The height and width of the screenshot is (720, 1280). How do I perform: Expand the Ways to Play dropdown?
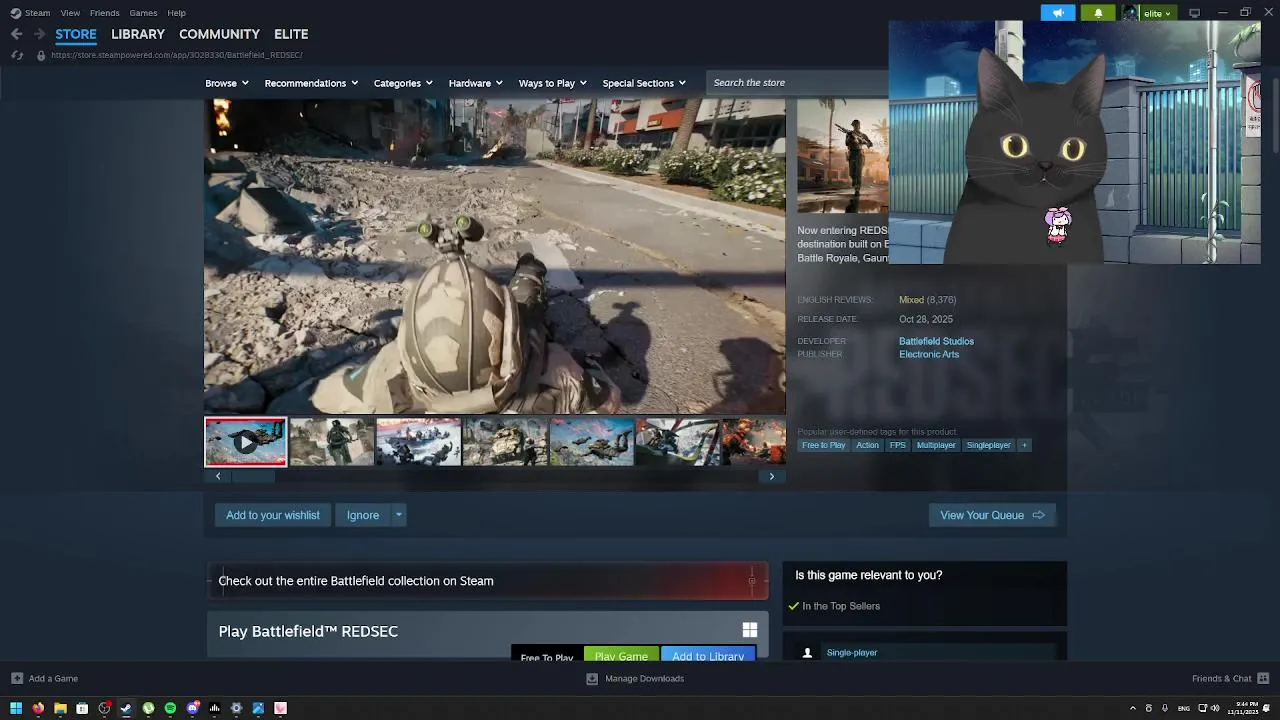pyautogui.click(x=552, y=83)
